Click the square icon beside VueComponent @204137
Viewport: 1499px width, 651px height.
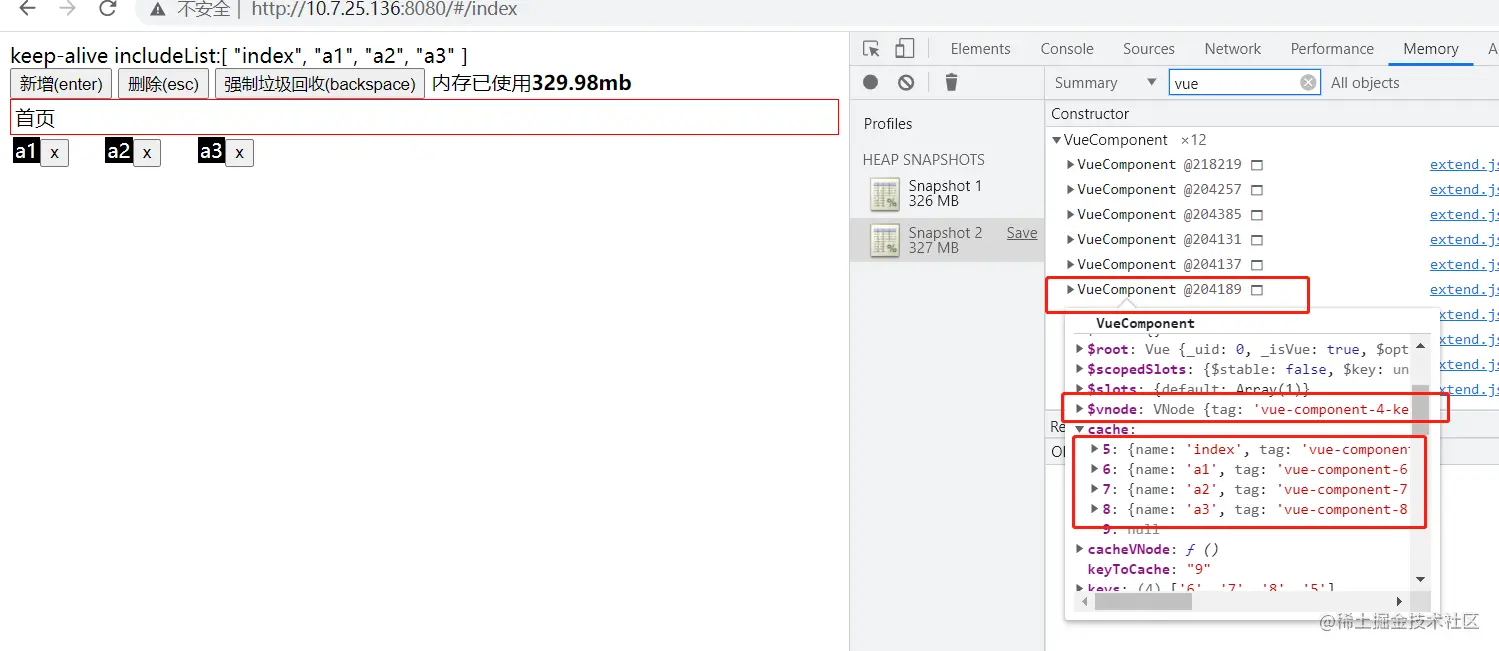pyautogui.click(x=1257, y=265)
